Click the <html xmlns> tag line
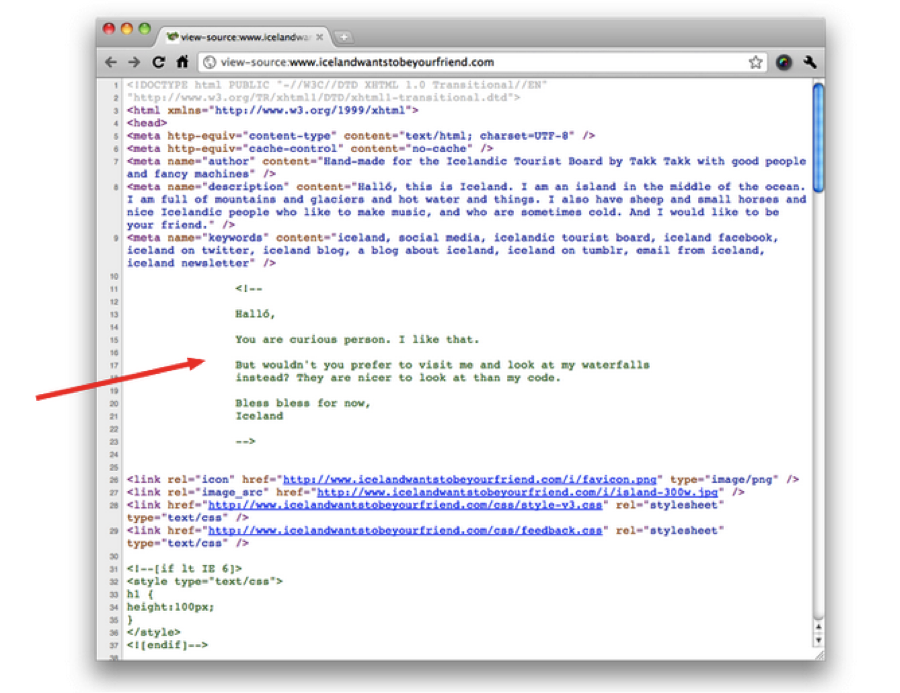This screenshot has height=693, width=900. click(273, 110)
